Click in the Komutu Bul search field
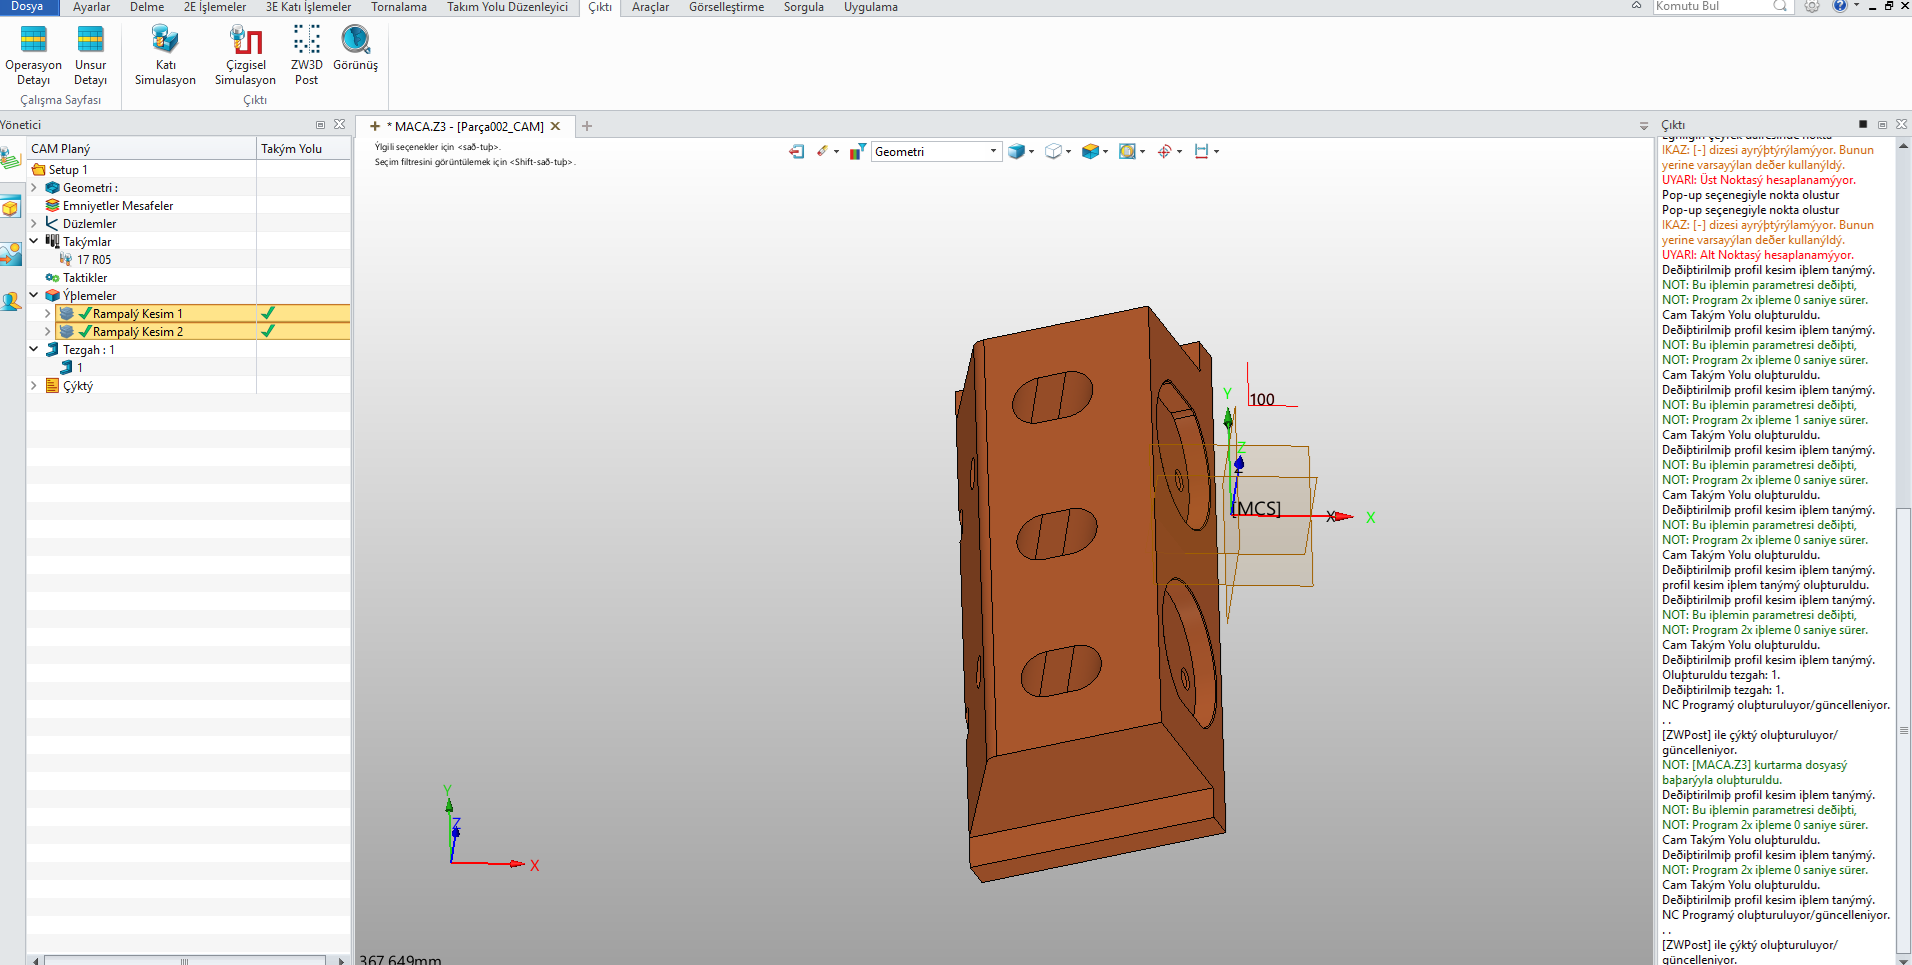The image size is (1912, 965). [x=1711, y=6]
